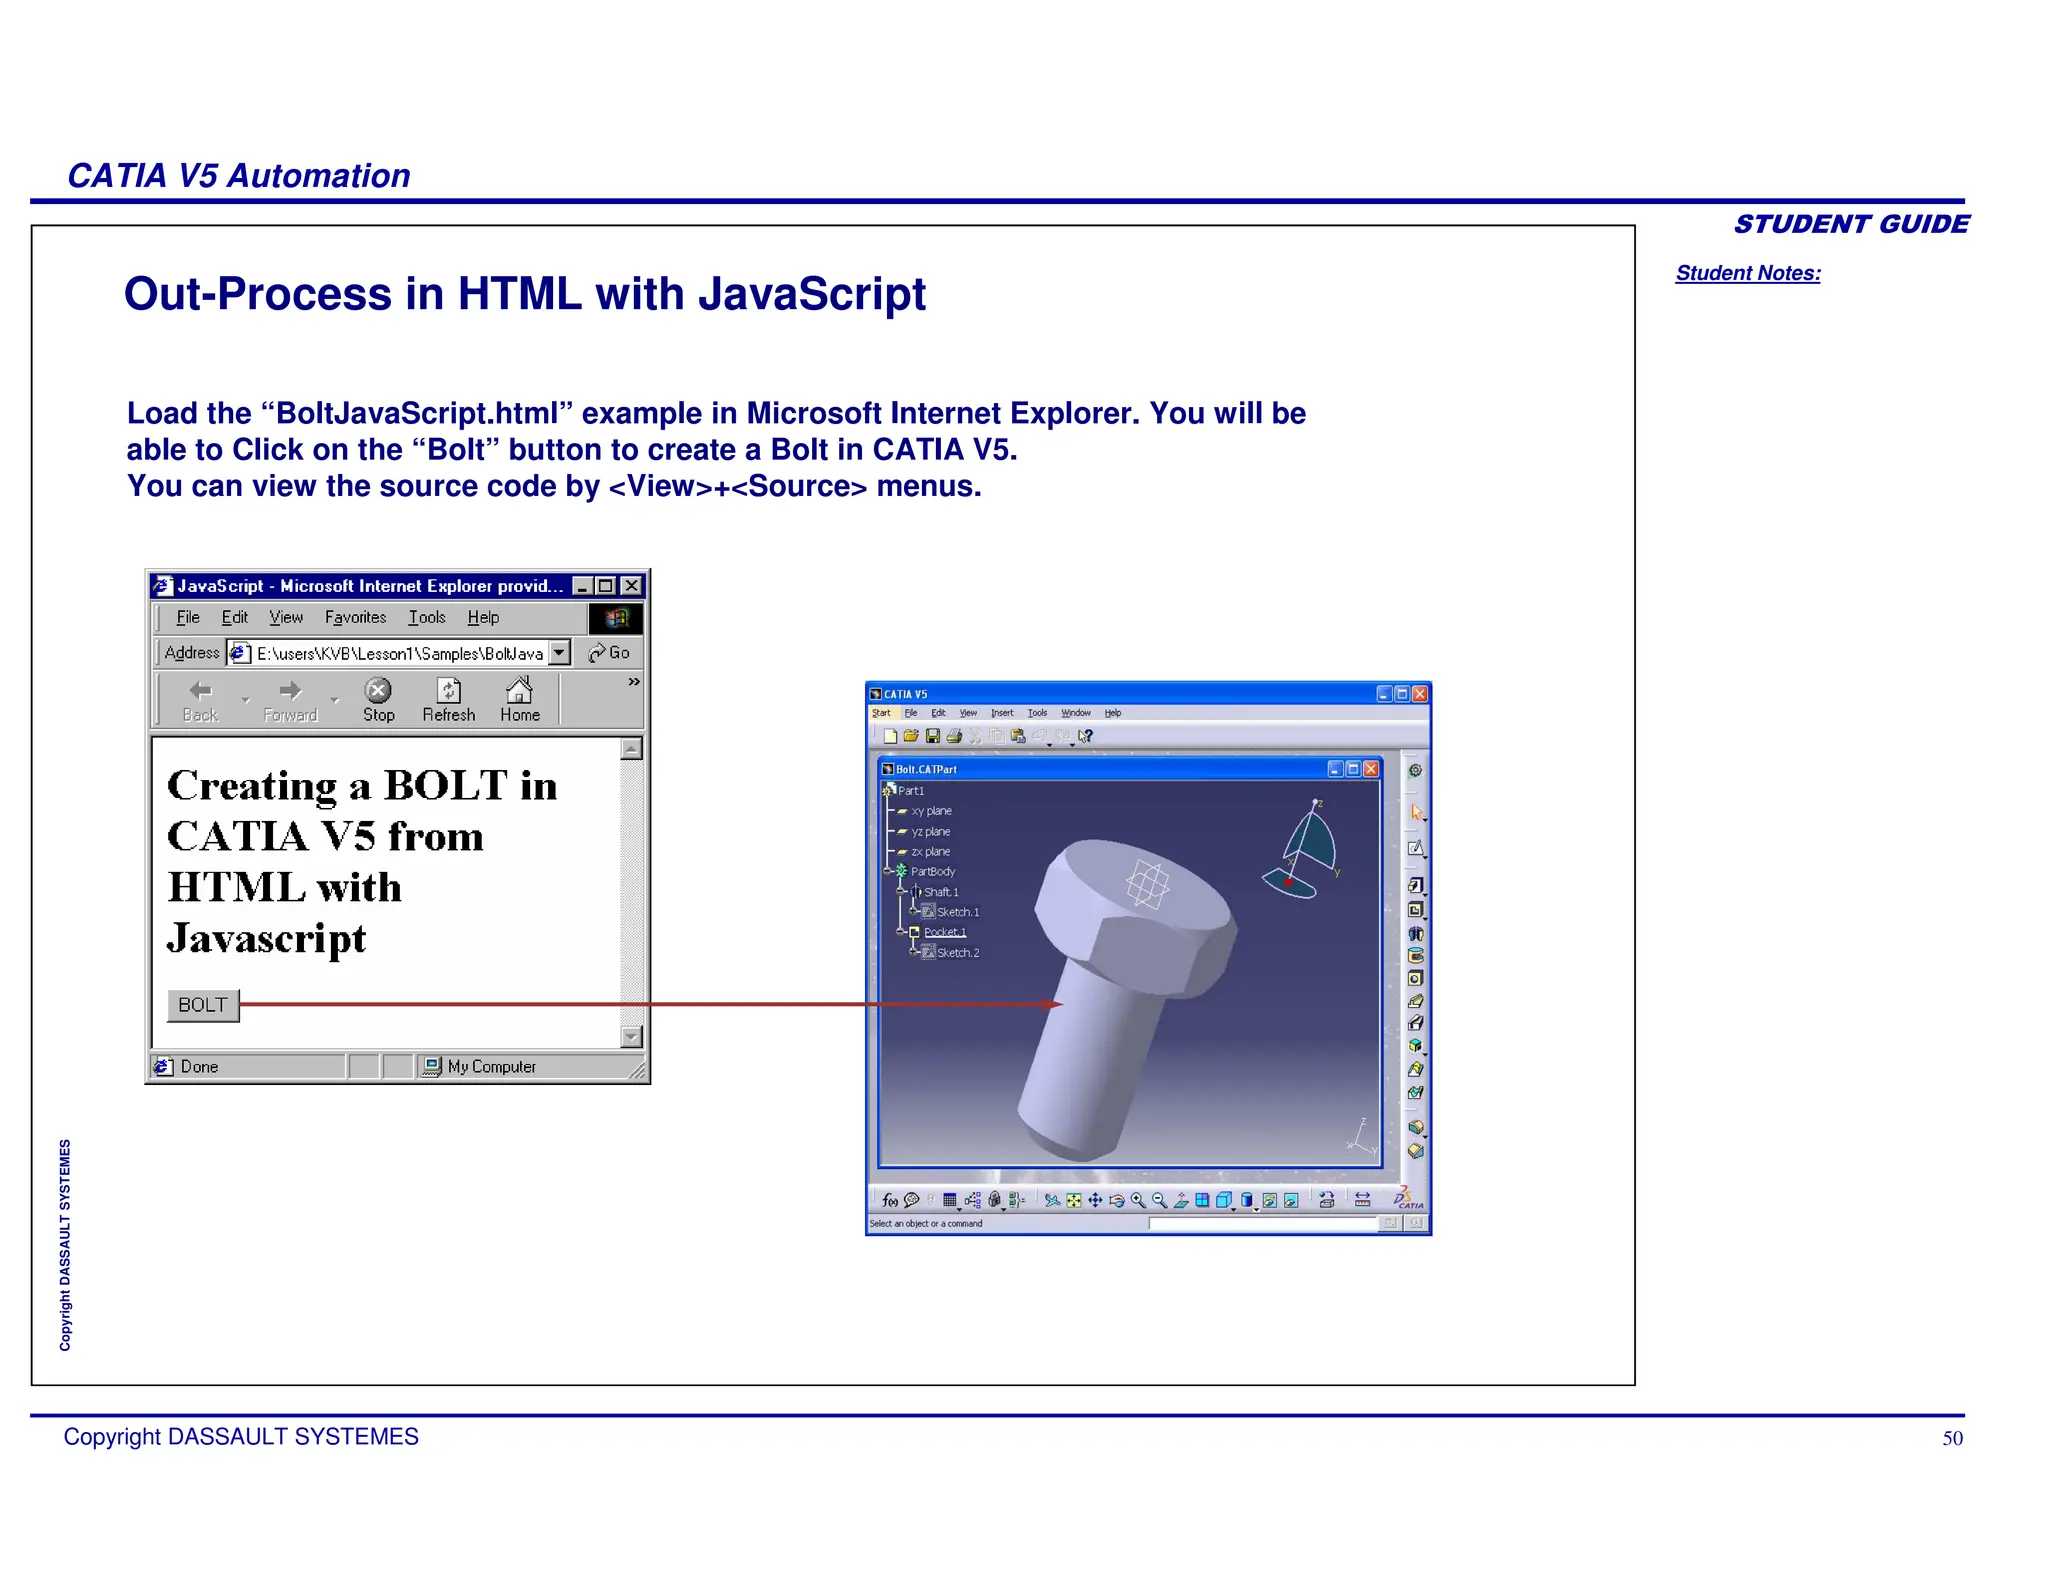Click the Address field showing E:\users\KVB path
This screenshot has height=1582, width=2048.
(x=399, y=653)
